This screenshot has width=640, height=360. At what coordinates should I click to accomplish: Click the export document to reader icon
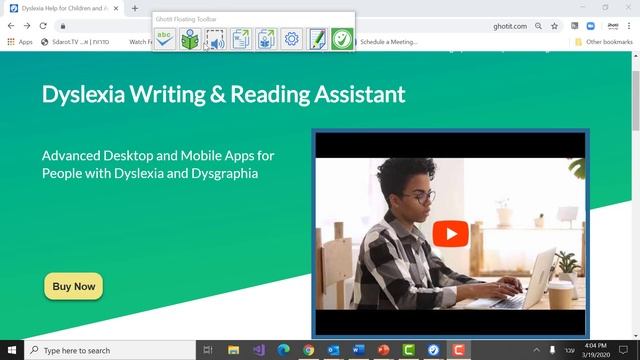(x=266, y=39)
